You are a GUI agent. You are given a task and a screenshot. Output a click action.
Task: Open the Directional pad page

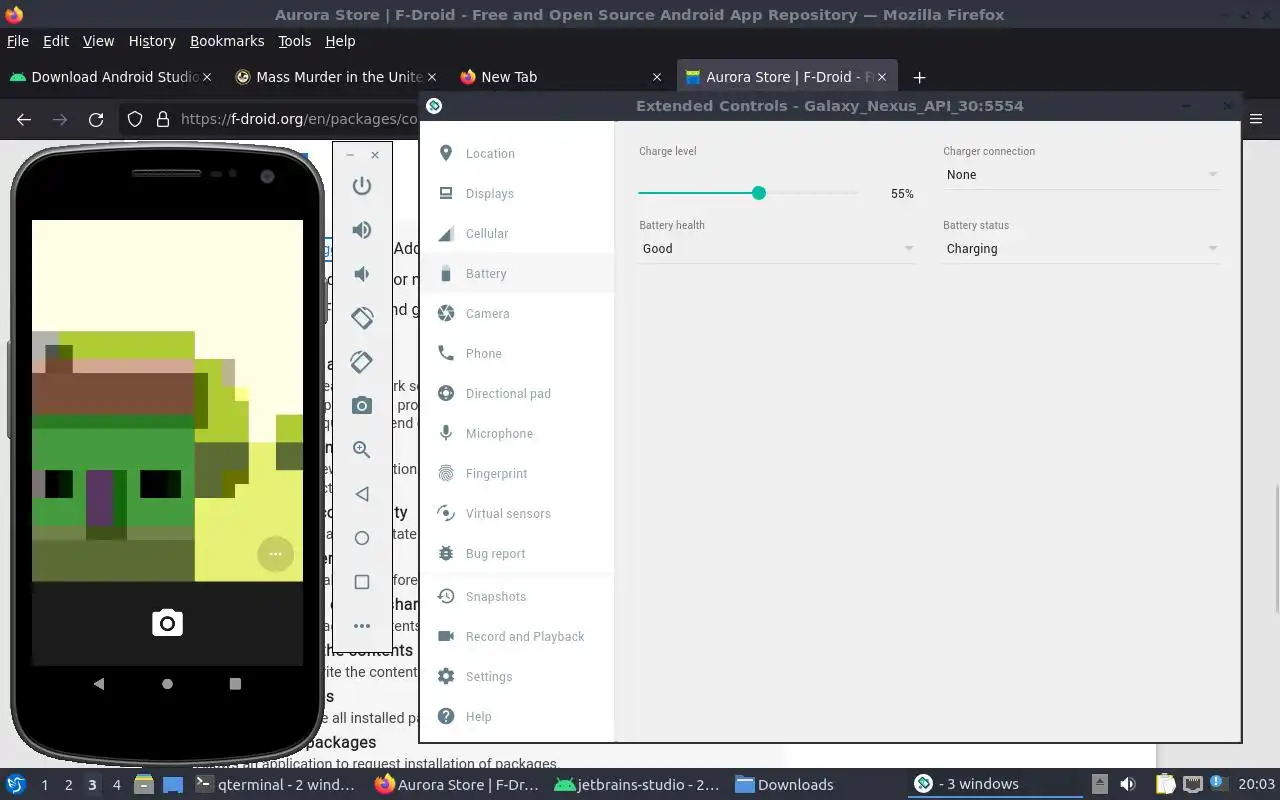coord(517,393)
